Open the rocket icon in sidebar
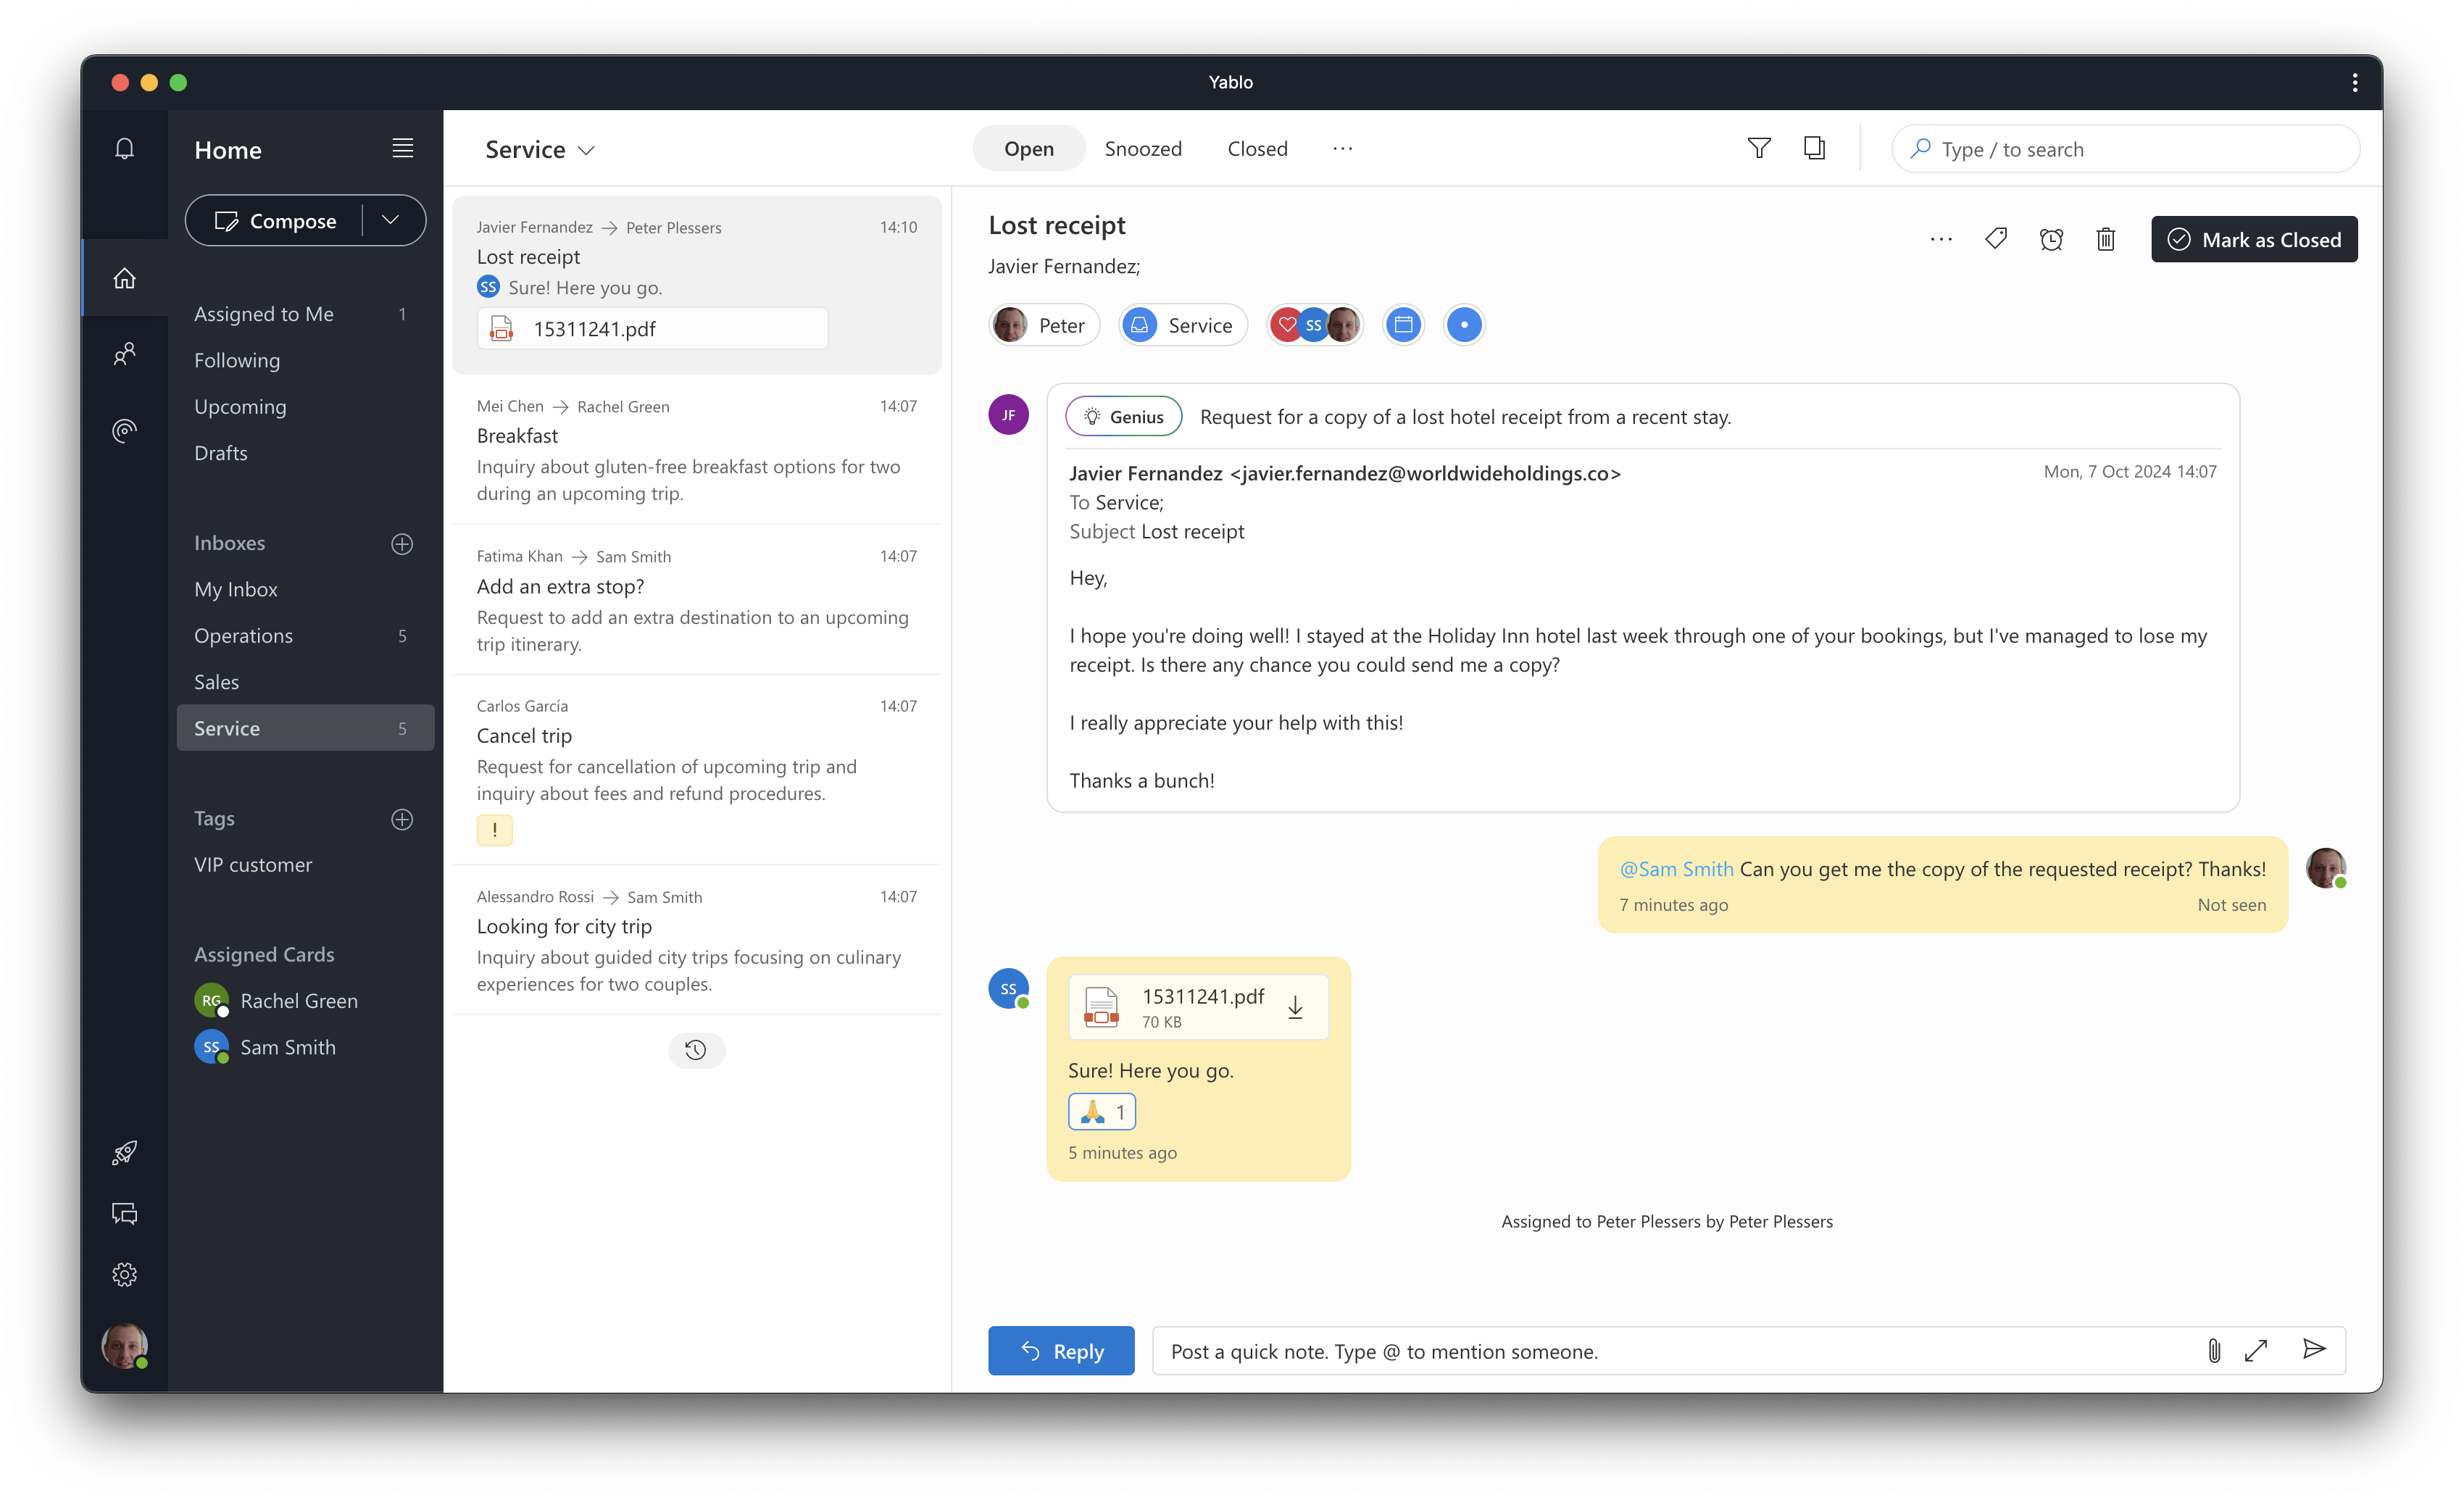Image resolution: width=2464 pixels, height=1500 pixels. pyautogui.click(x=124, y=1152)
